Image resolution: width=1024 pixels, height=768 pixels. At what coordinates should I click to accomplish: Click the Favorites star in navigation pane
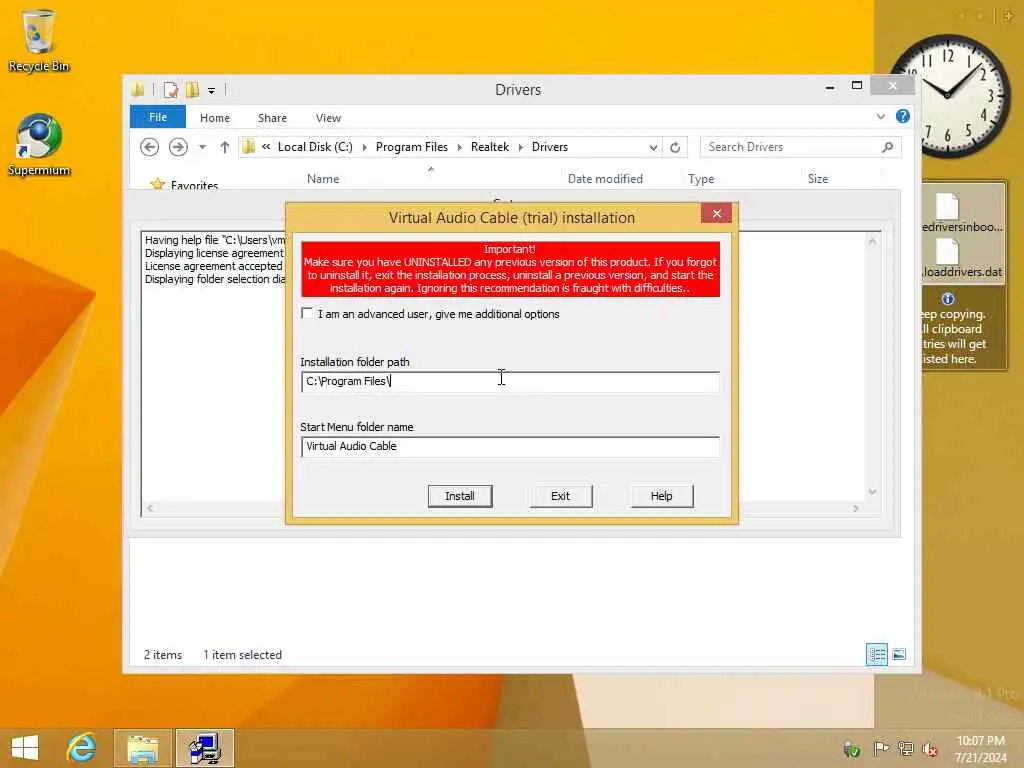157,184
